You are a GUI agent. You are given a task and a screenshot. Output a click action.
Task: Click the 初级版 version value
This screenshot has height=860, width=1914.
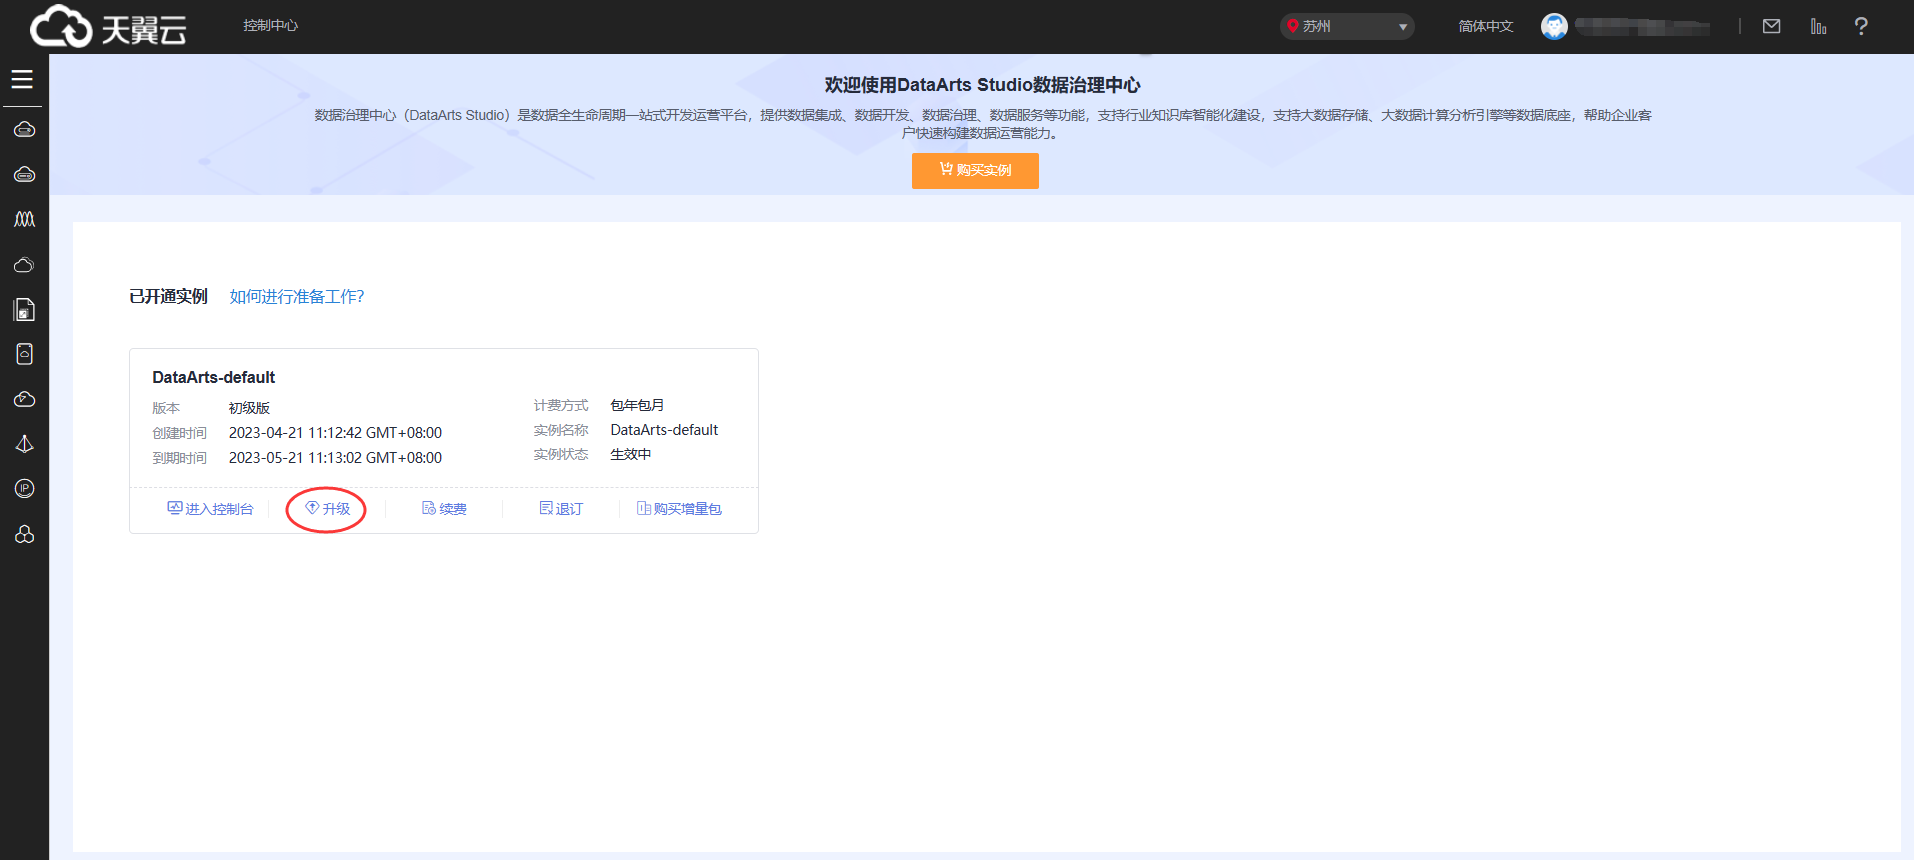pyautogui.click(x=249, y=408)
